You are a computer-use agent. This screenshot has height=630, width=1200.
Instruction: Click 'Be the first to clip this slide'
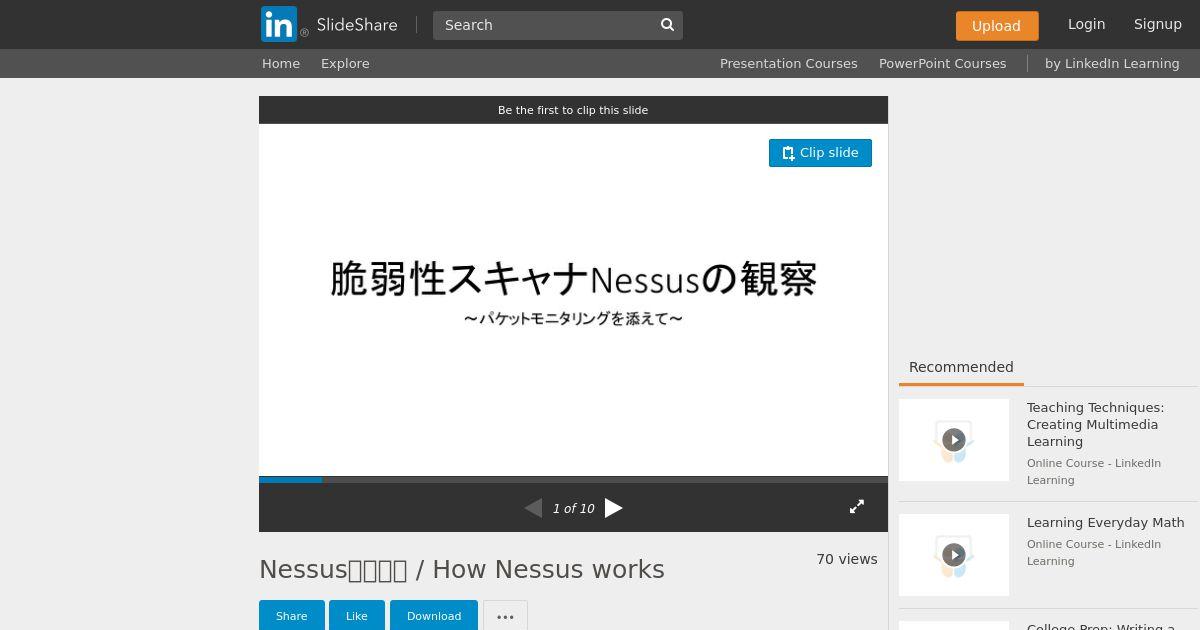coord(573,110)
